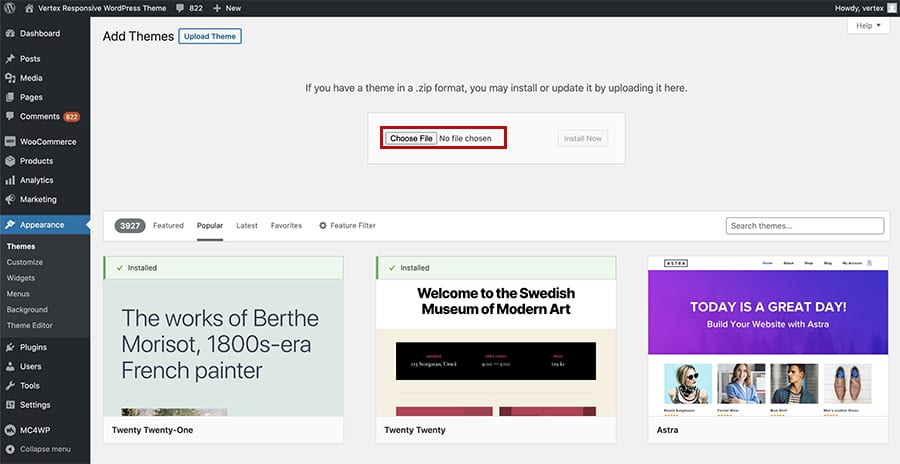The image size is (900, 464).
Task: Click the Collapse menu label
Action: pyautogui.click(x=45, y=449)
